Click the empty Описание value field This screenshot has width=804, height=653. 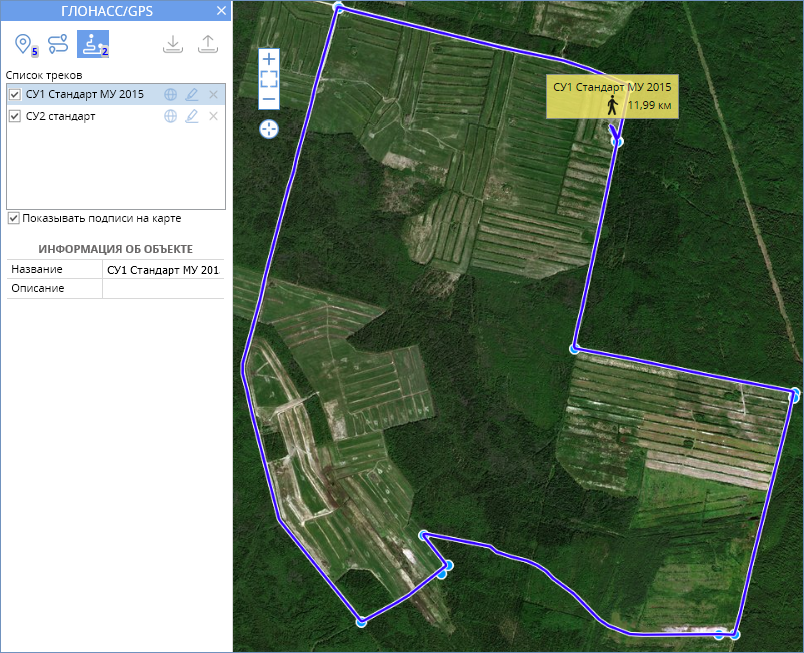point(163,289)
